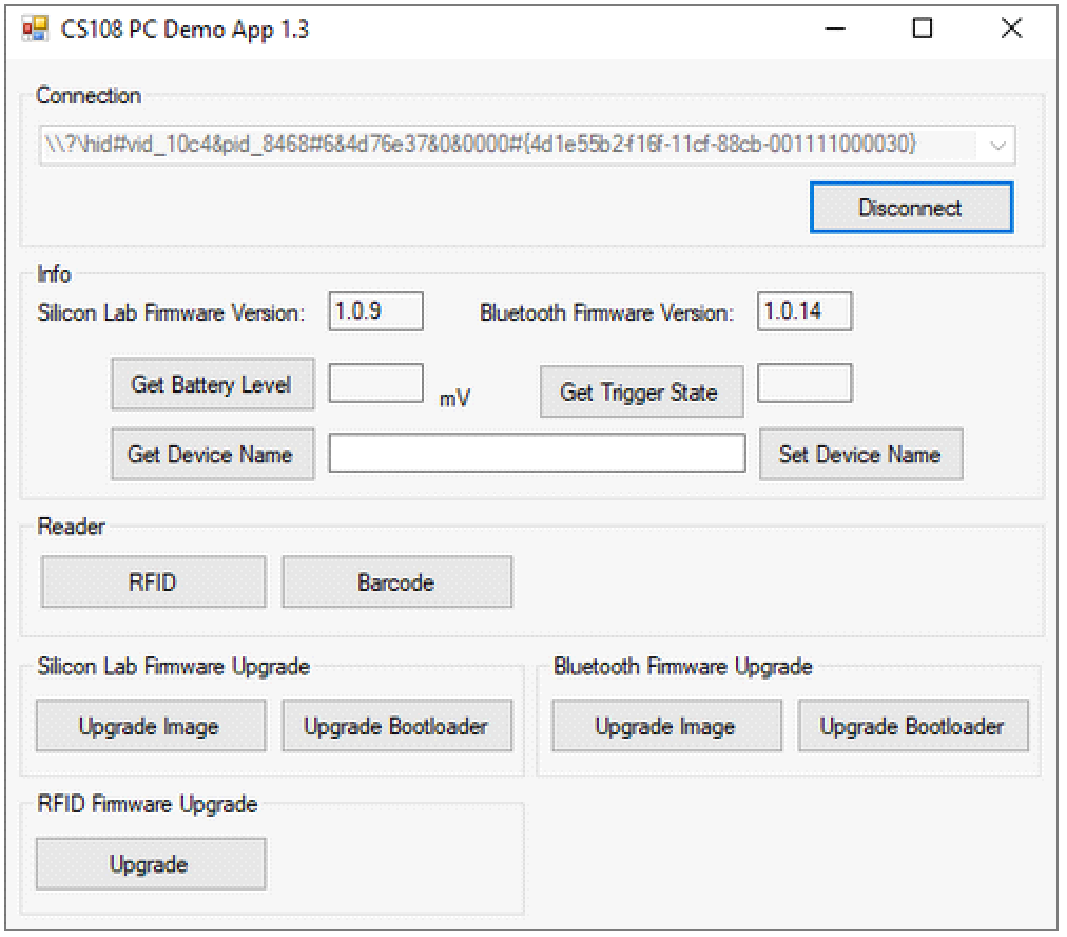
Task: Maximize the CS108 demo app window
Action: pos(922,29)
